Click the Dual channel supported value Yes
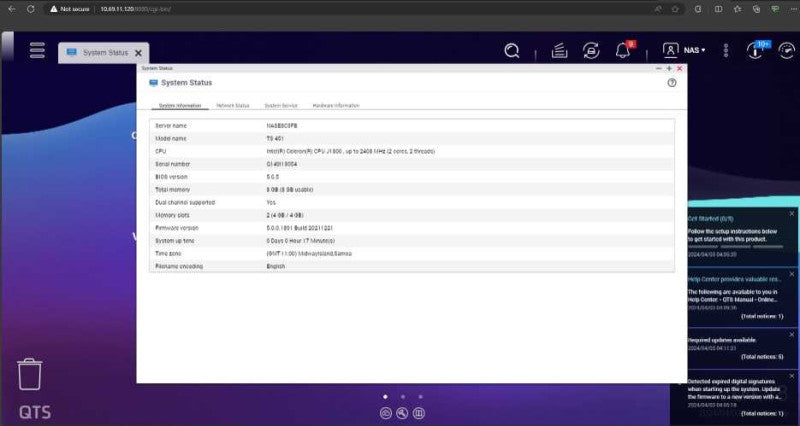The image size is (800, 426). click(x=271, y=203)
